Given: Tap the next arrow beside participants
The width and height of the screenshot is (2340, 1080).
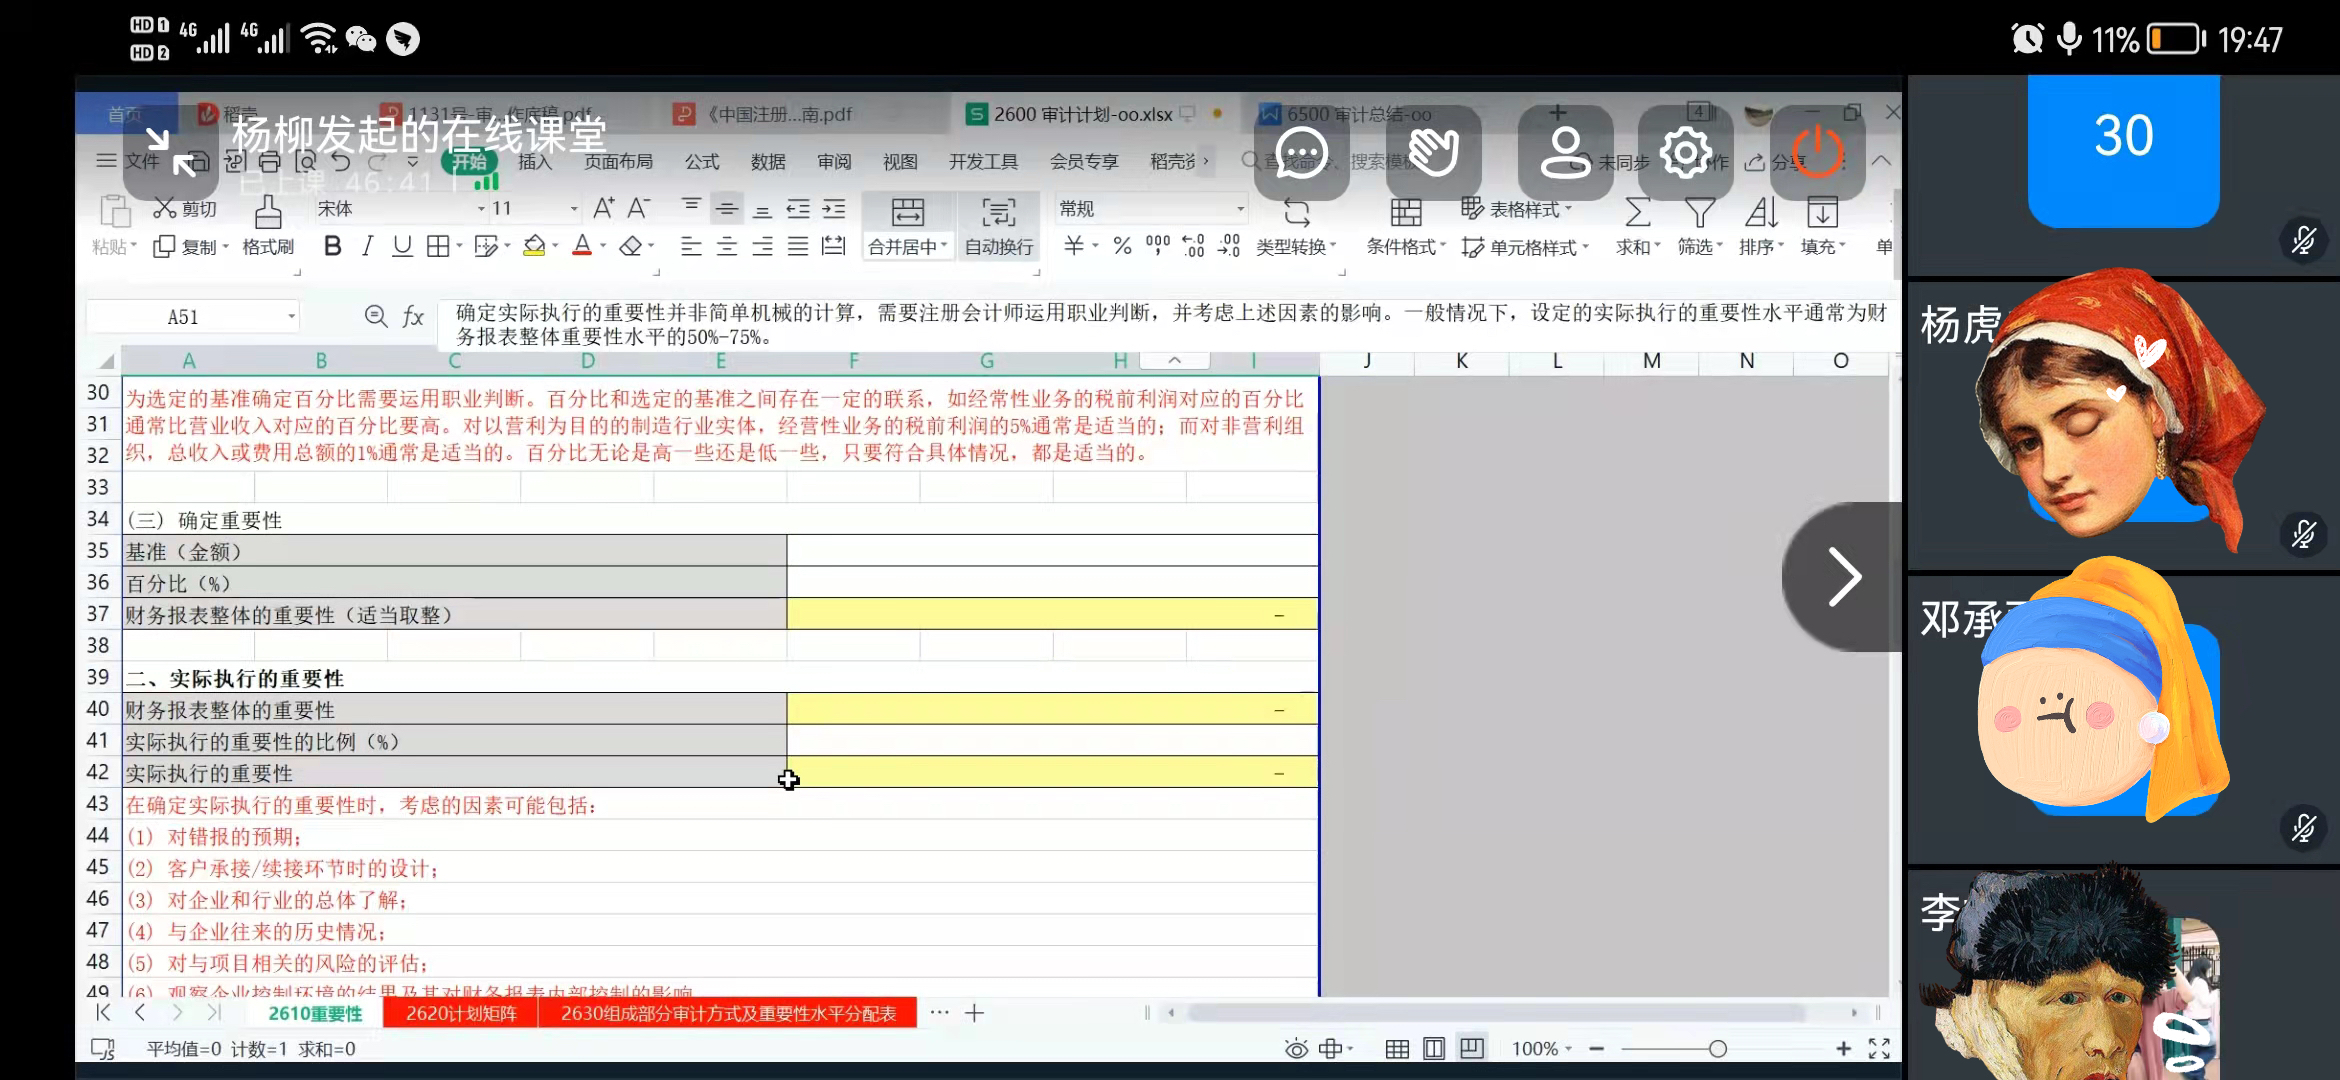Looking at the screenshot, I should [1844, 577].
